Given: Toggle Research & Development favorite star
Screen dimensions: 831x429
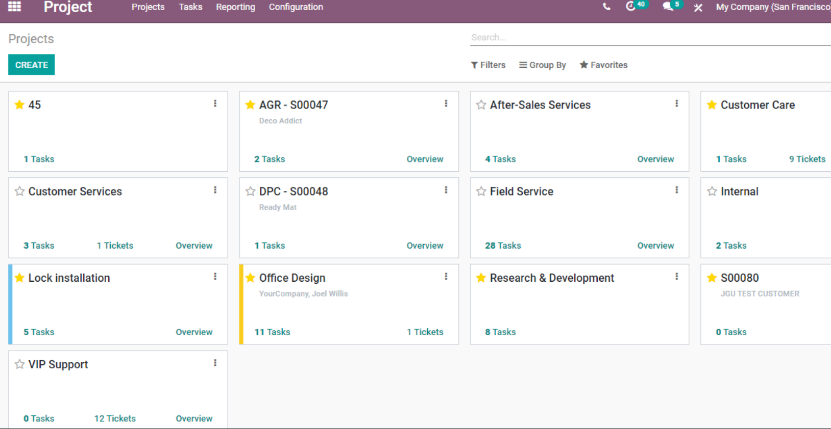Looking at the screenshot, I should pos(481,278).
